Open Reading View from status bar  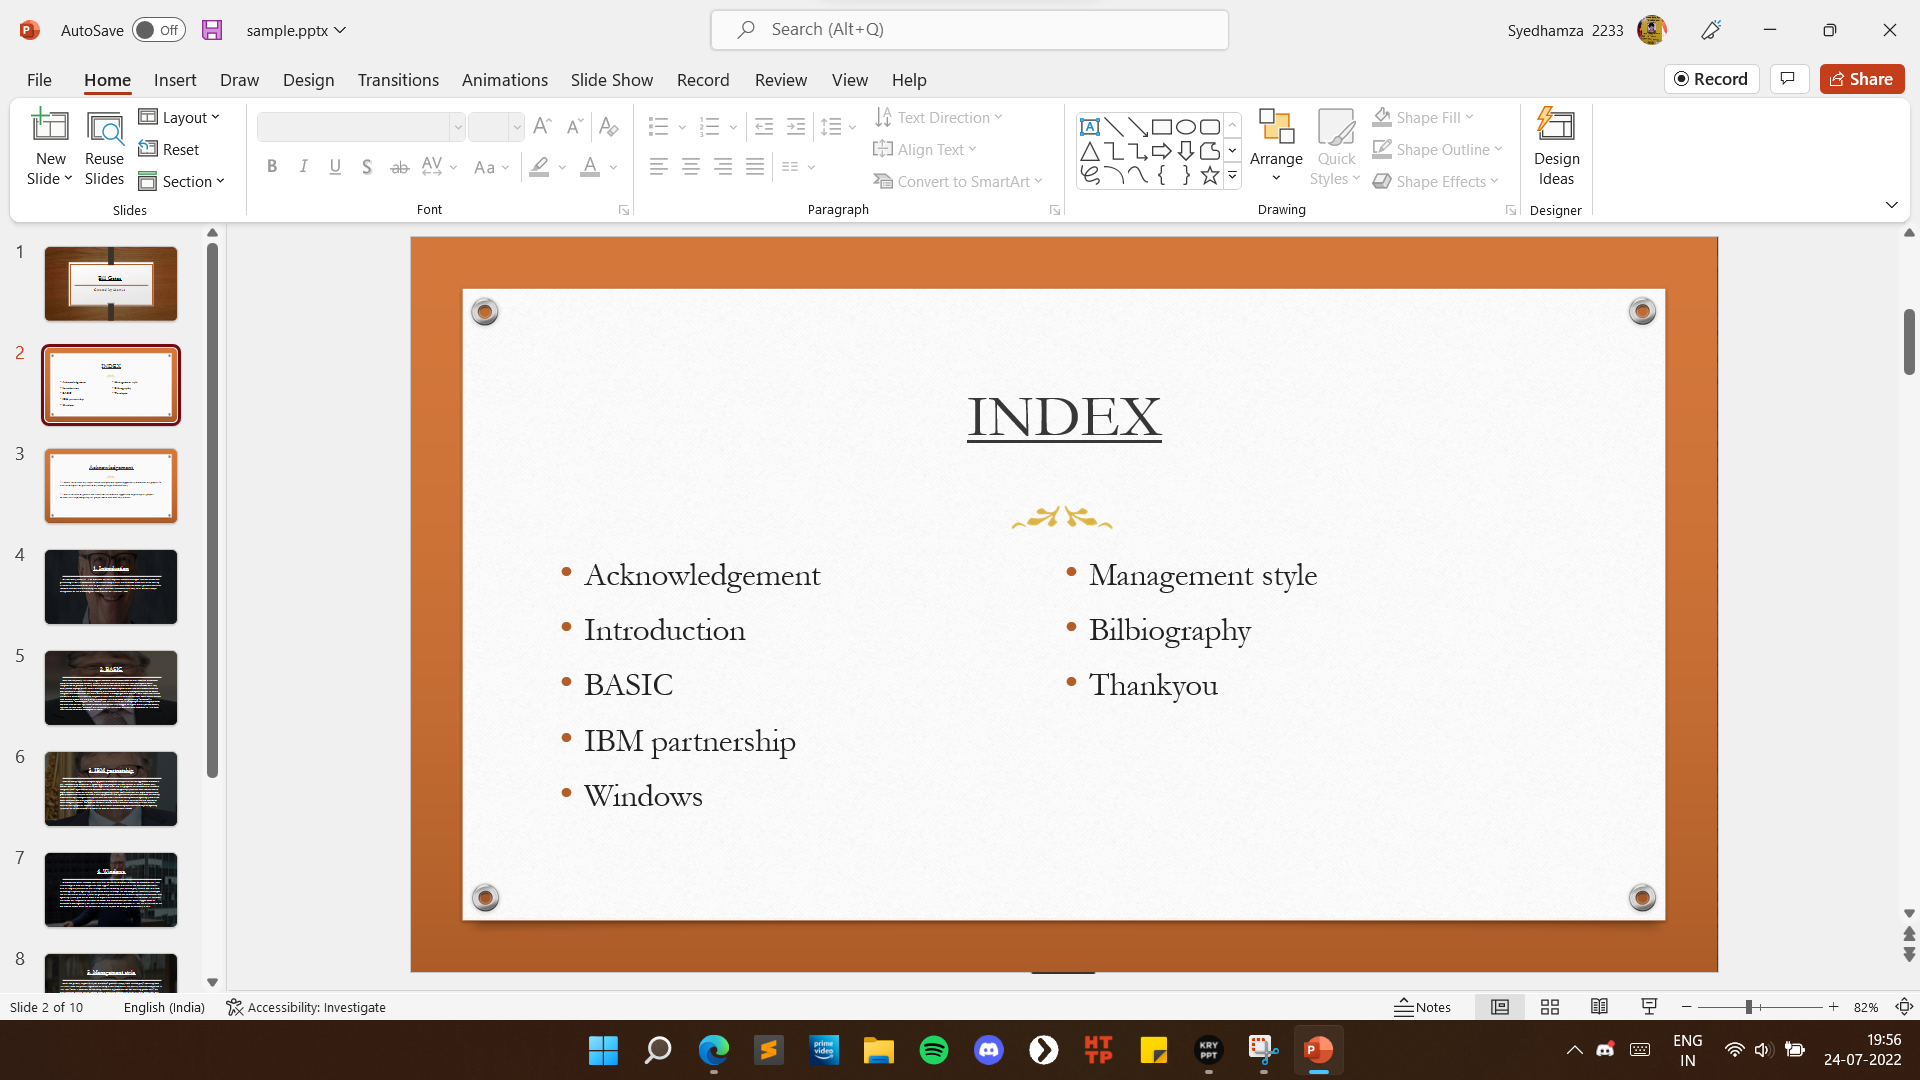1599,1007
